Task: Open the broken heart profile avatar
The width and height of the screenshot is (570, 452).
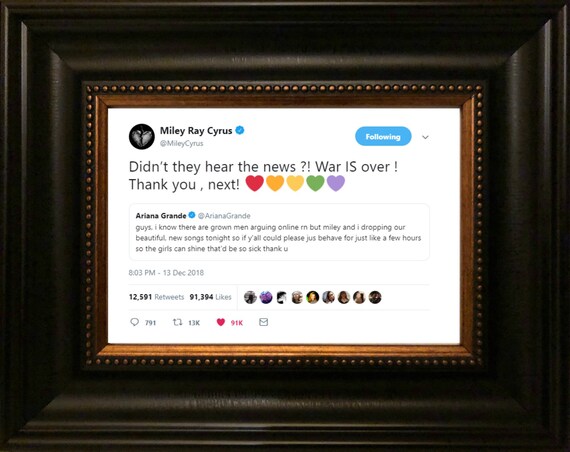Action: pyautogui.click(x=142, y=137)
